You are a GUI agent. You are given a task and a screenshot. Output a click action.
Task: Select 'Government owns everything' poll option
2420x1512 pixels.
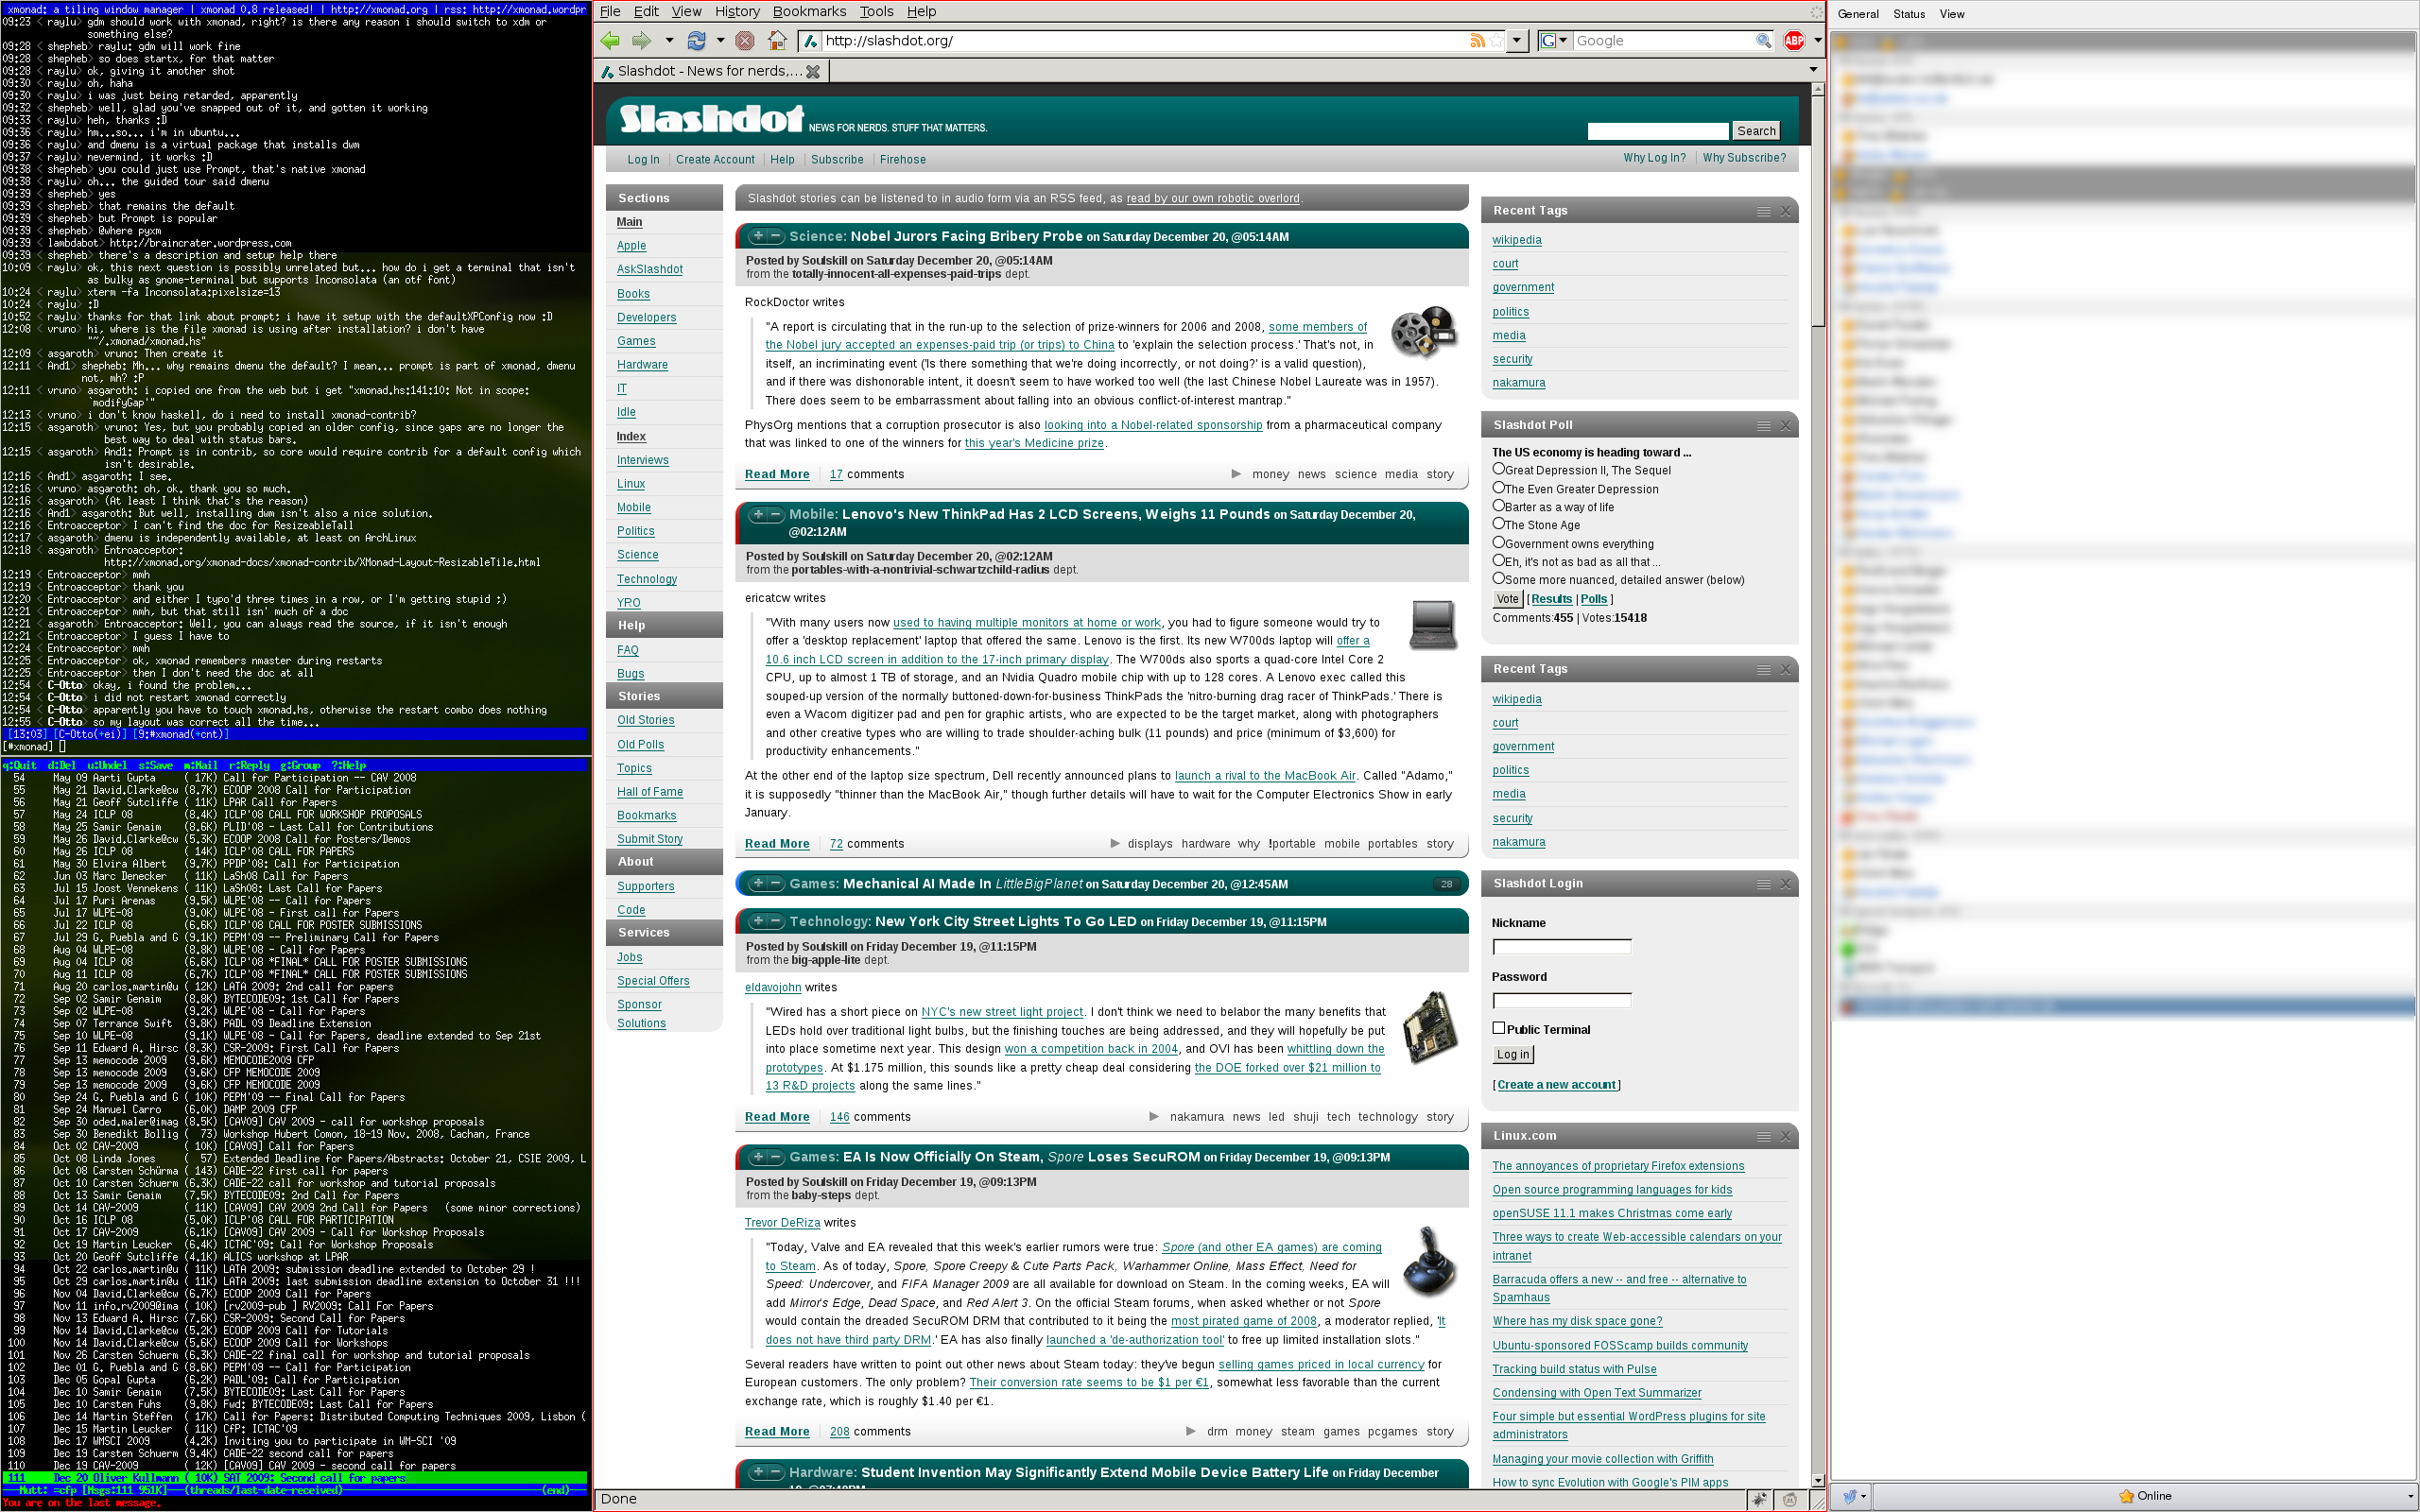coord(1499,543)
